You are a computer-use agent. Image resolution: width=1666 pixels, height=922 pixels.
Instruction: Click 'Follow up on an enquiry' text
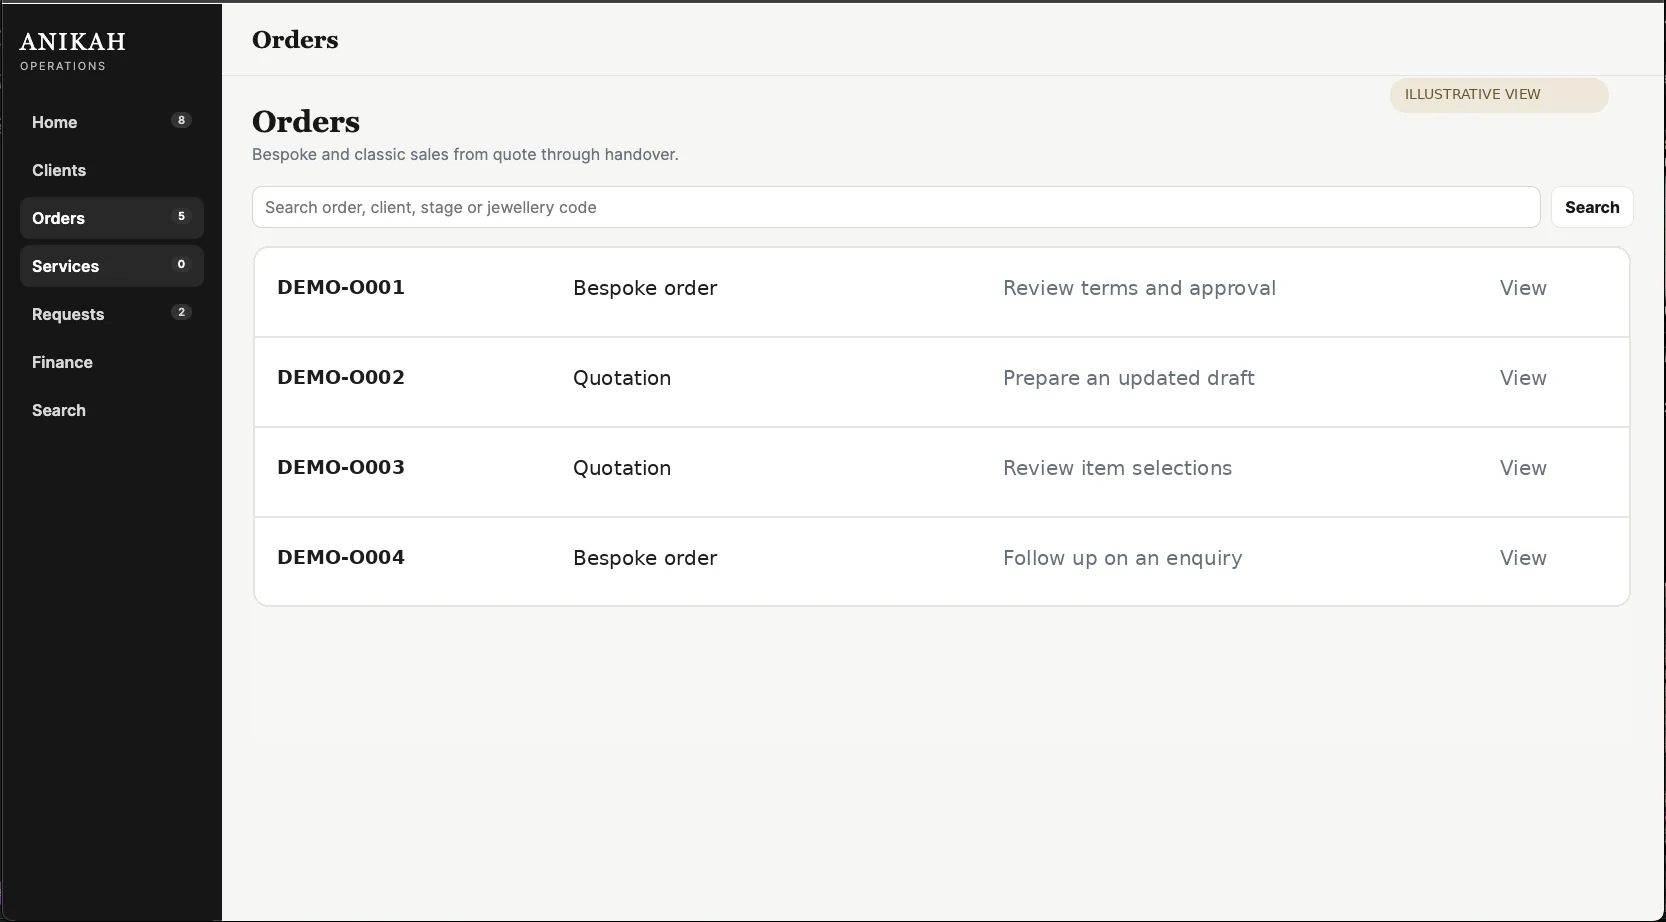(1122, 558)
